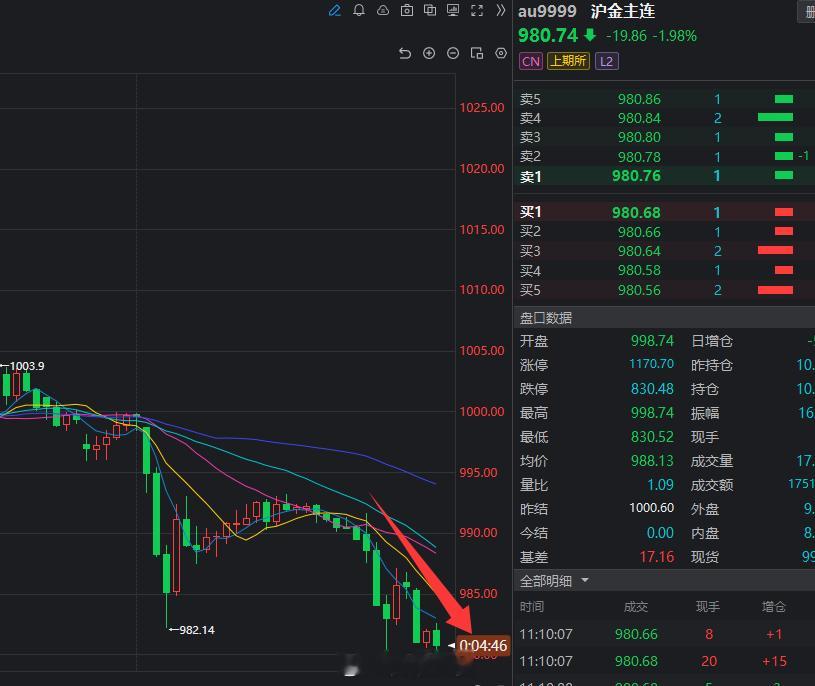815x686 pixels.
Task: Click the 成交 column header in trades
Action: point(636,606)
